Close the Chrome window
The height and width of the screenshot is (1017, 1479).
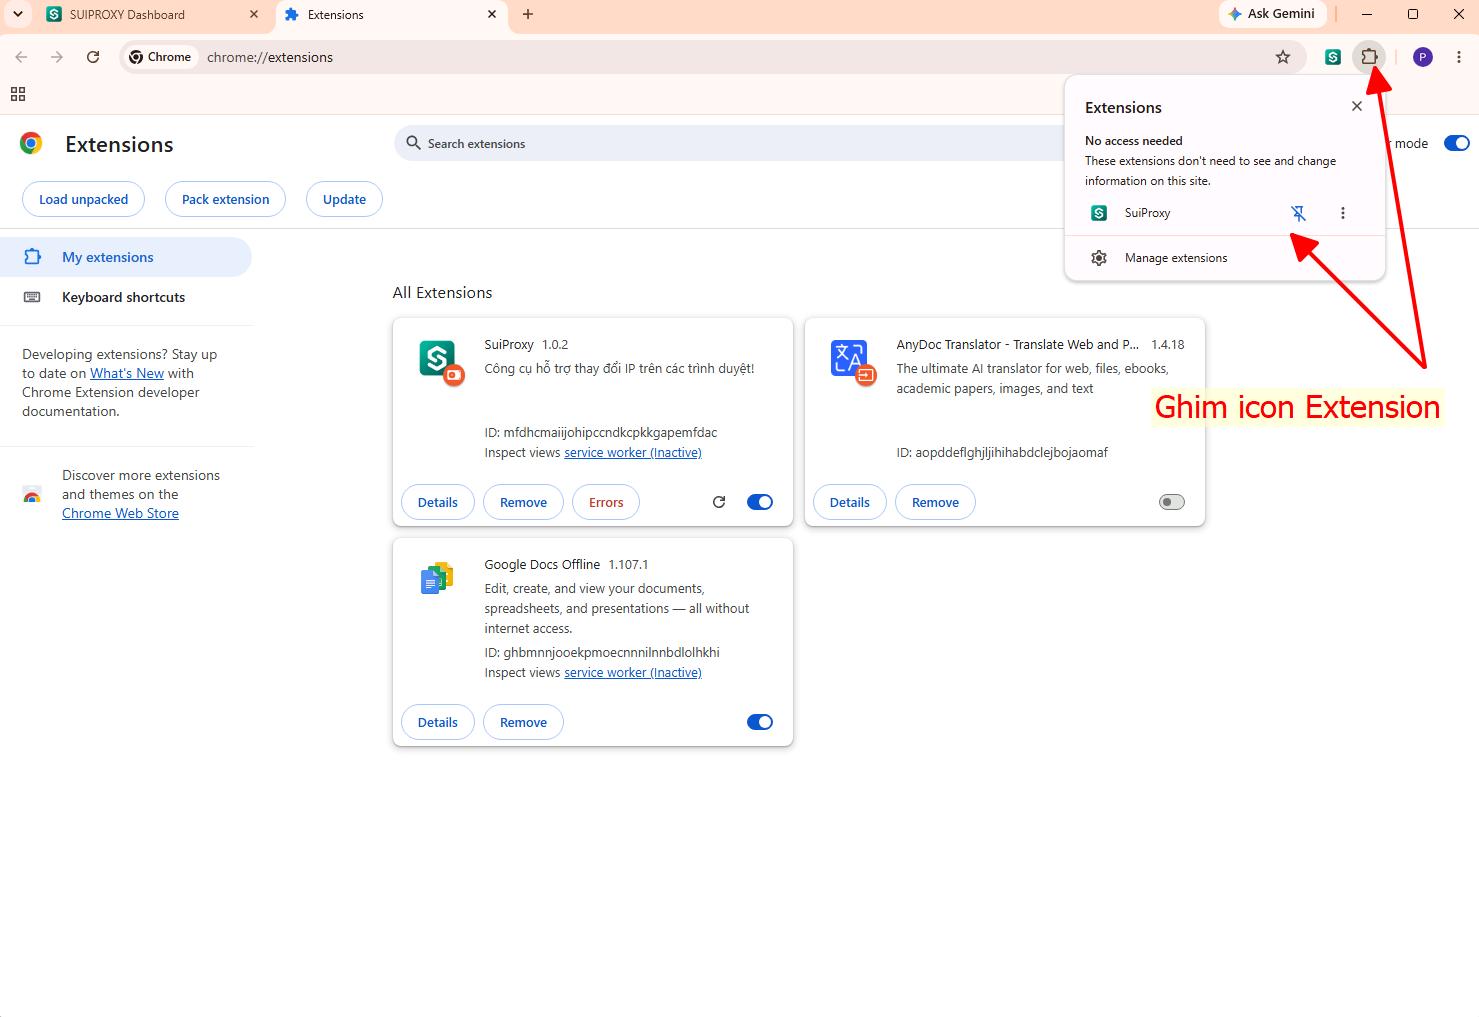(x=1459, y=14)
